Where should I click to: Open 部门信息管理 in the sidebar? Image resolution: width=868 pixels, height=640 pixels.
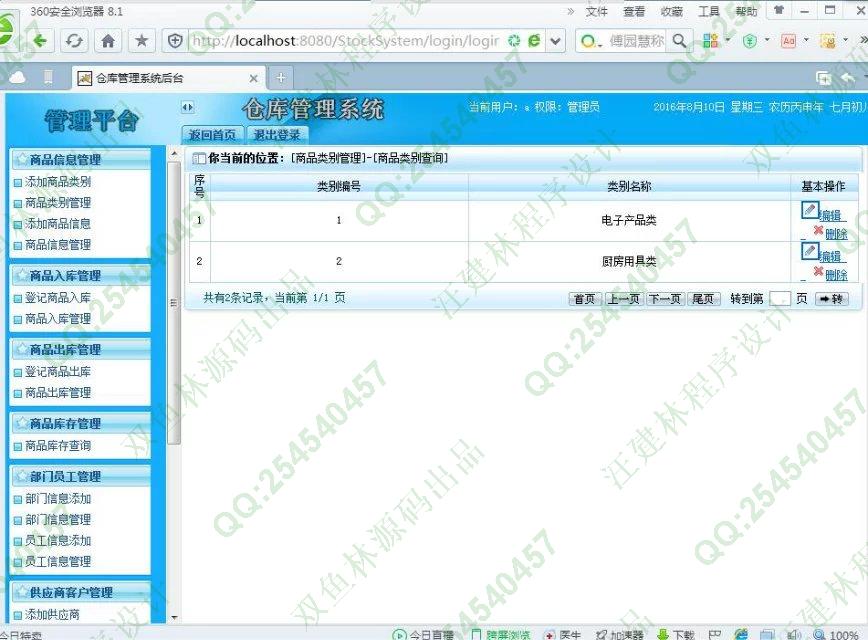tap(58, 520)
